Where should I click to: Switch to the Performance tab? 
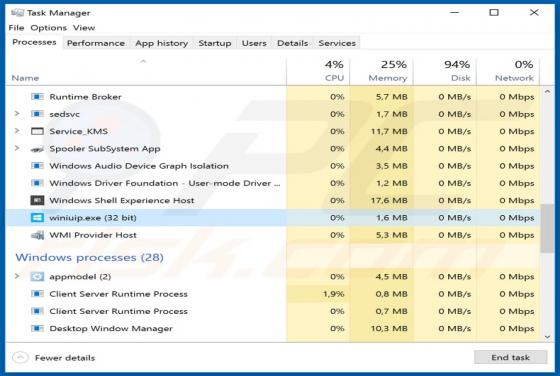[96, 43]
